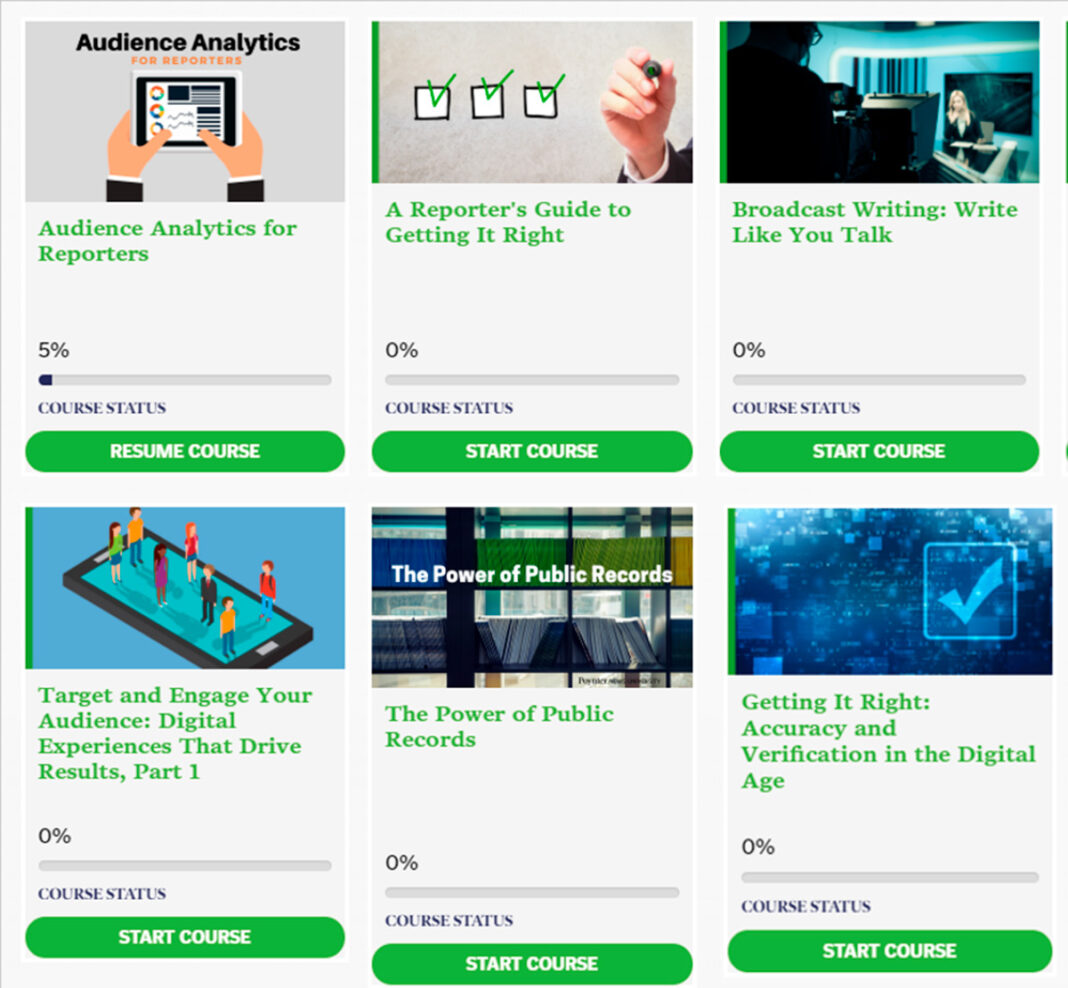Open Getting It Right: Accuracy and Verification title
Screen dimensions: 1068x988
(x=888, y=742)
